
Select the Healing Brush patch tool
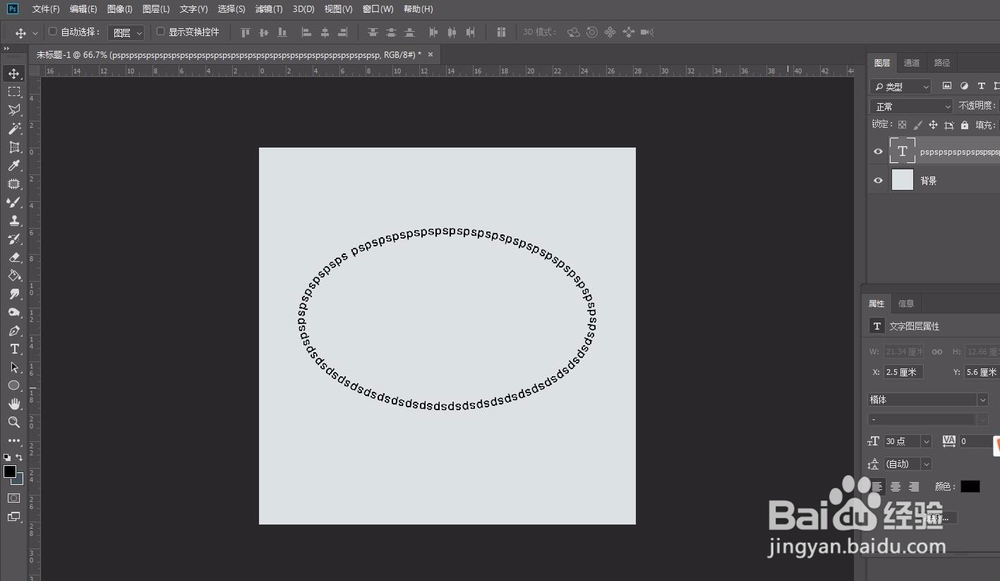point(14,184)
